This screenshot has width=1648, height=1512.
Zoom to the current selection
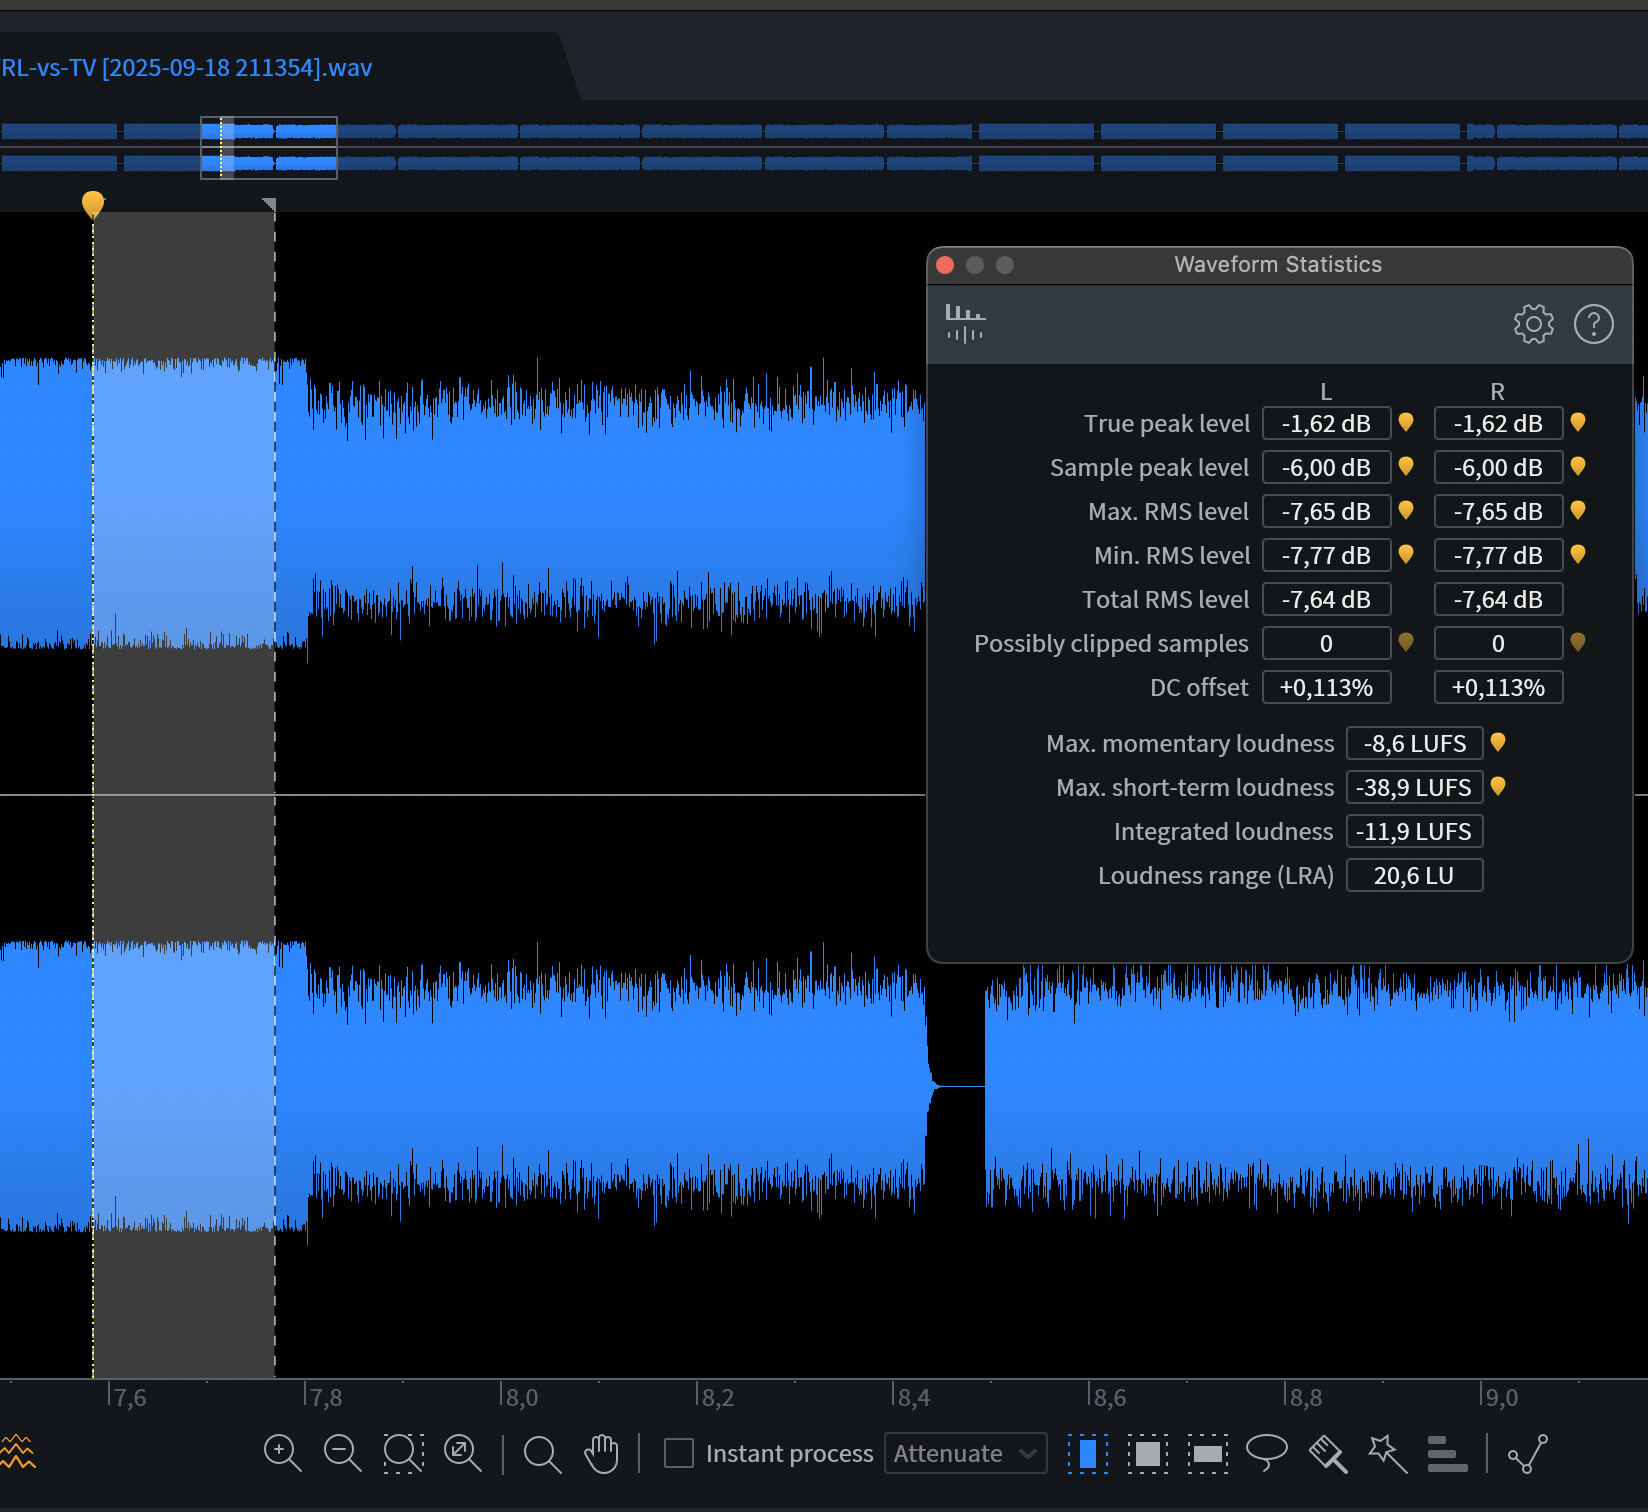point(403,1453)
